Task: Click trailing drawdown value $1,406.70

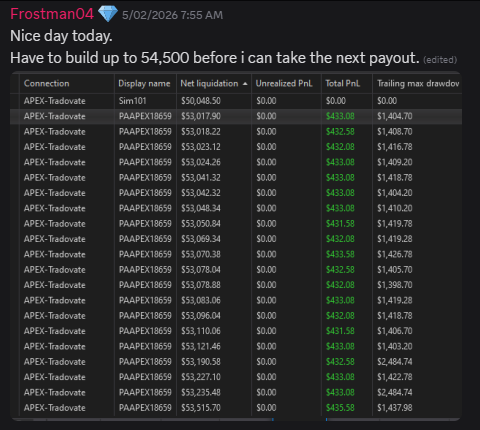Action: pyautogui.click(x=395, y=331)
